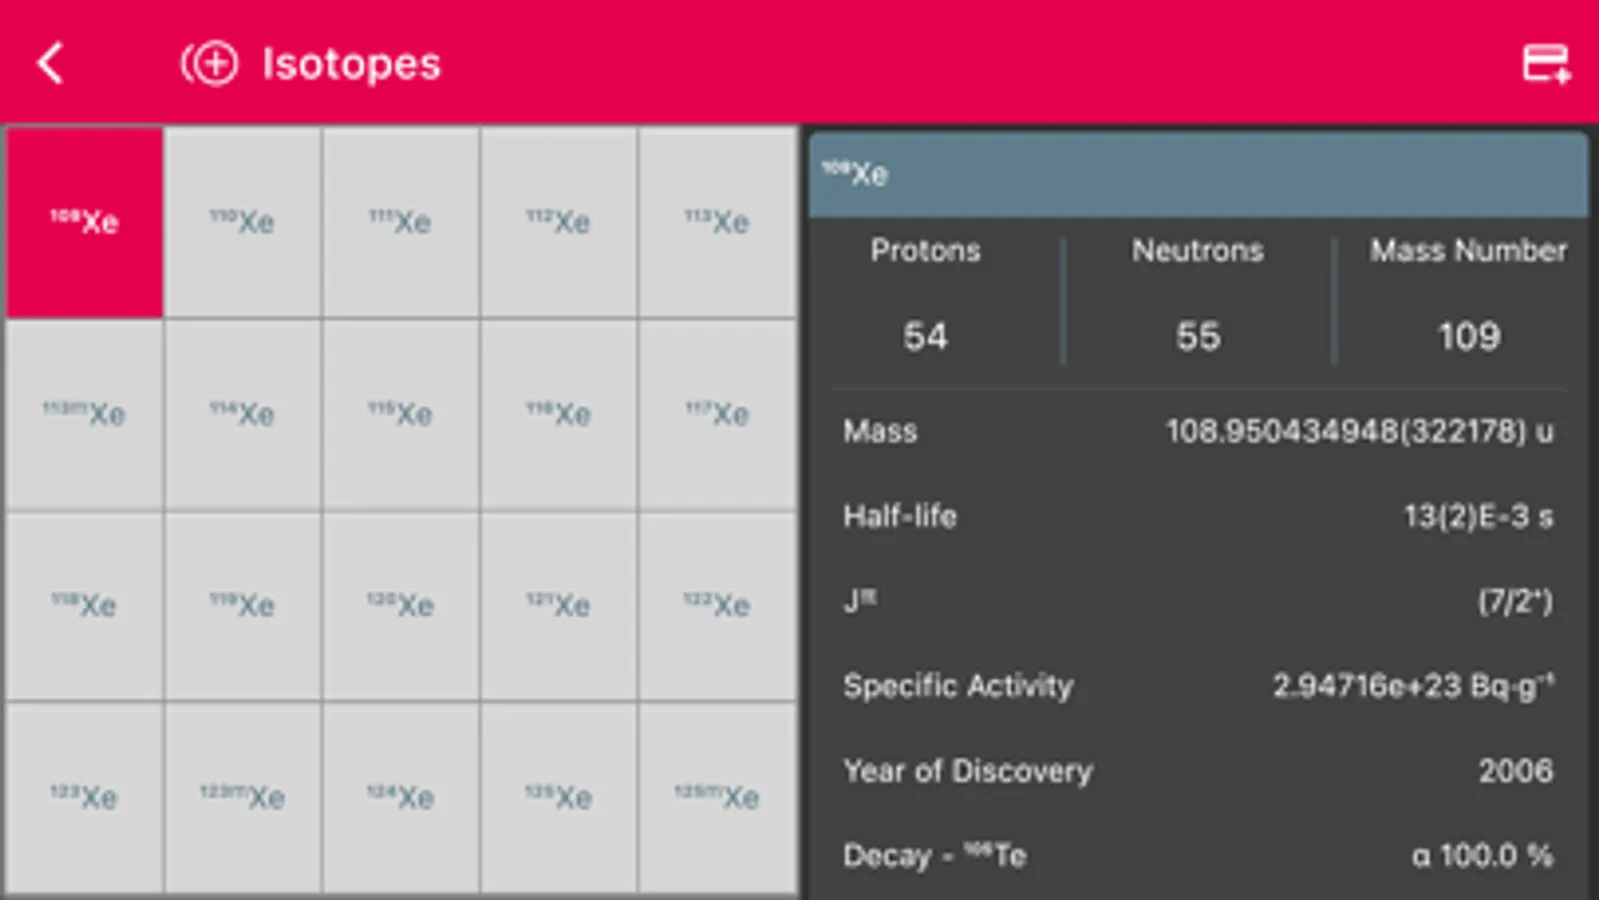Tap the 124Xe isotope tile
Viewport: 1599px width, 900px height.
[400, 797]
